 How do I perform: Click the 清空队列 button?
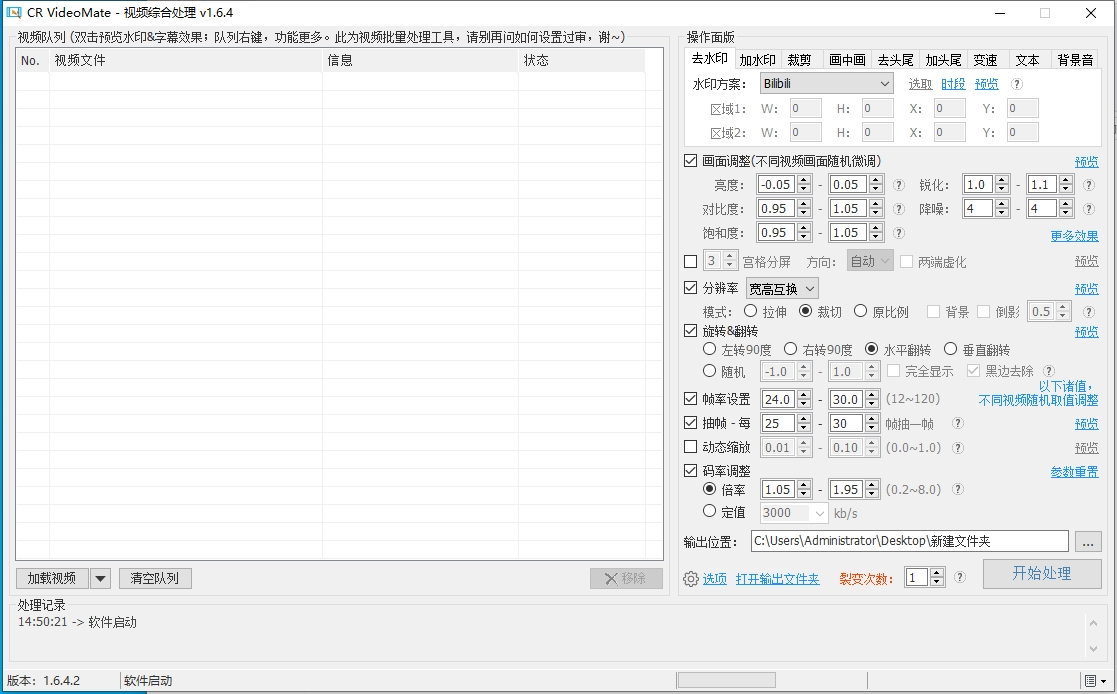click(x=155, y=579)
